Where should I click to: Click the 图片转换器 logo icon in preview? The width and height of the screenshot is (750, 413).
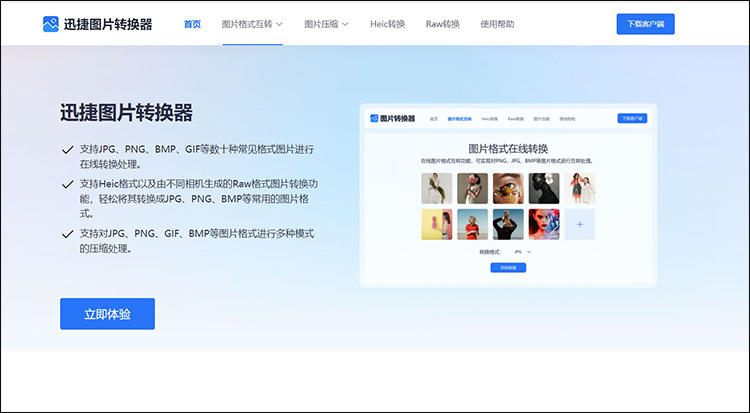[374, 118]
